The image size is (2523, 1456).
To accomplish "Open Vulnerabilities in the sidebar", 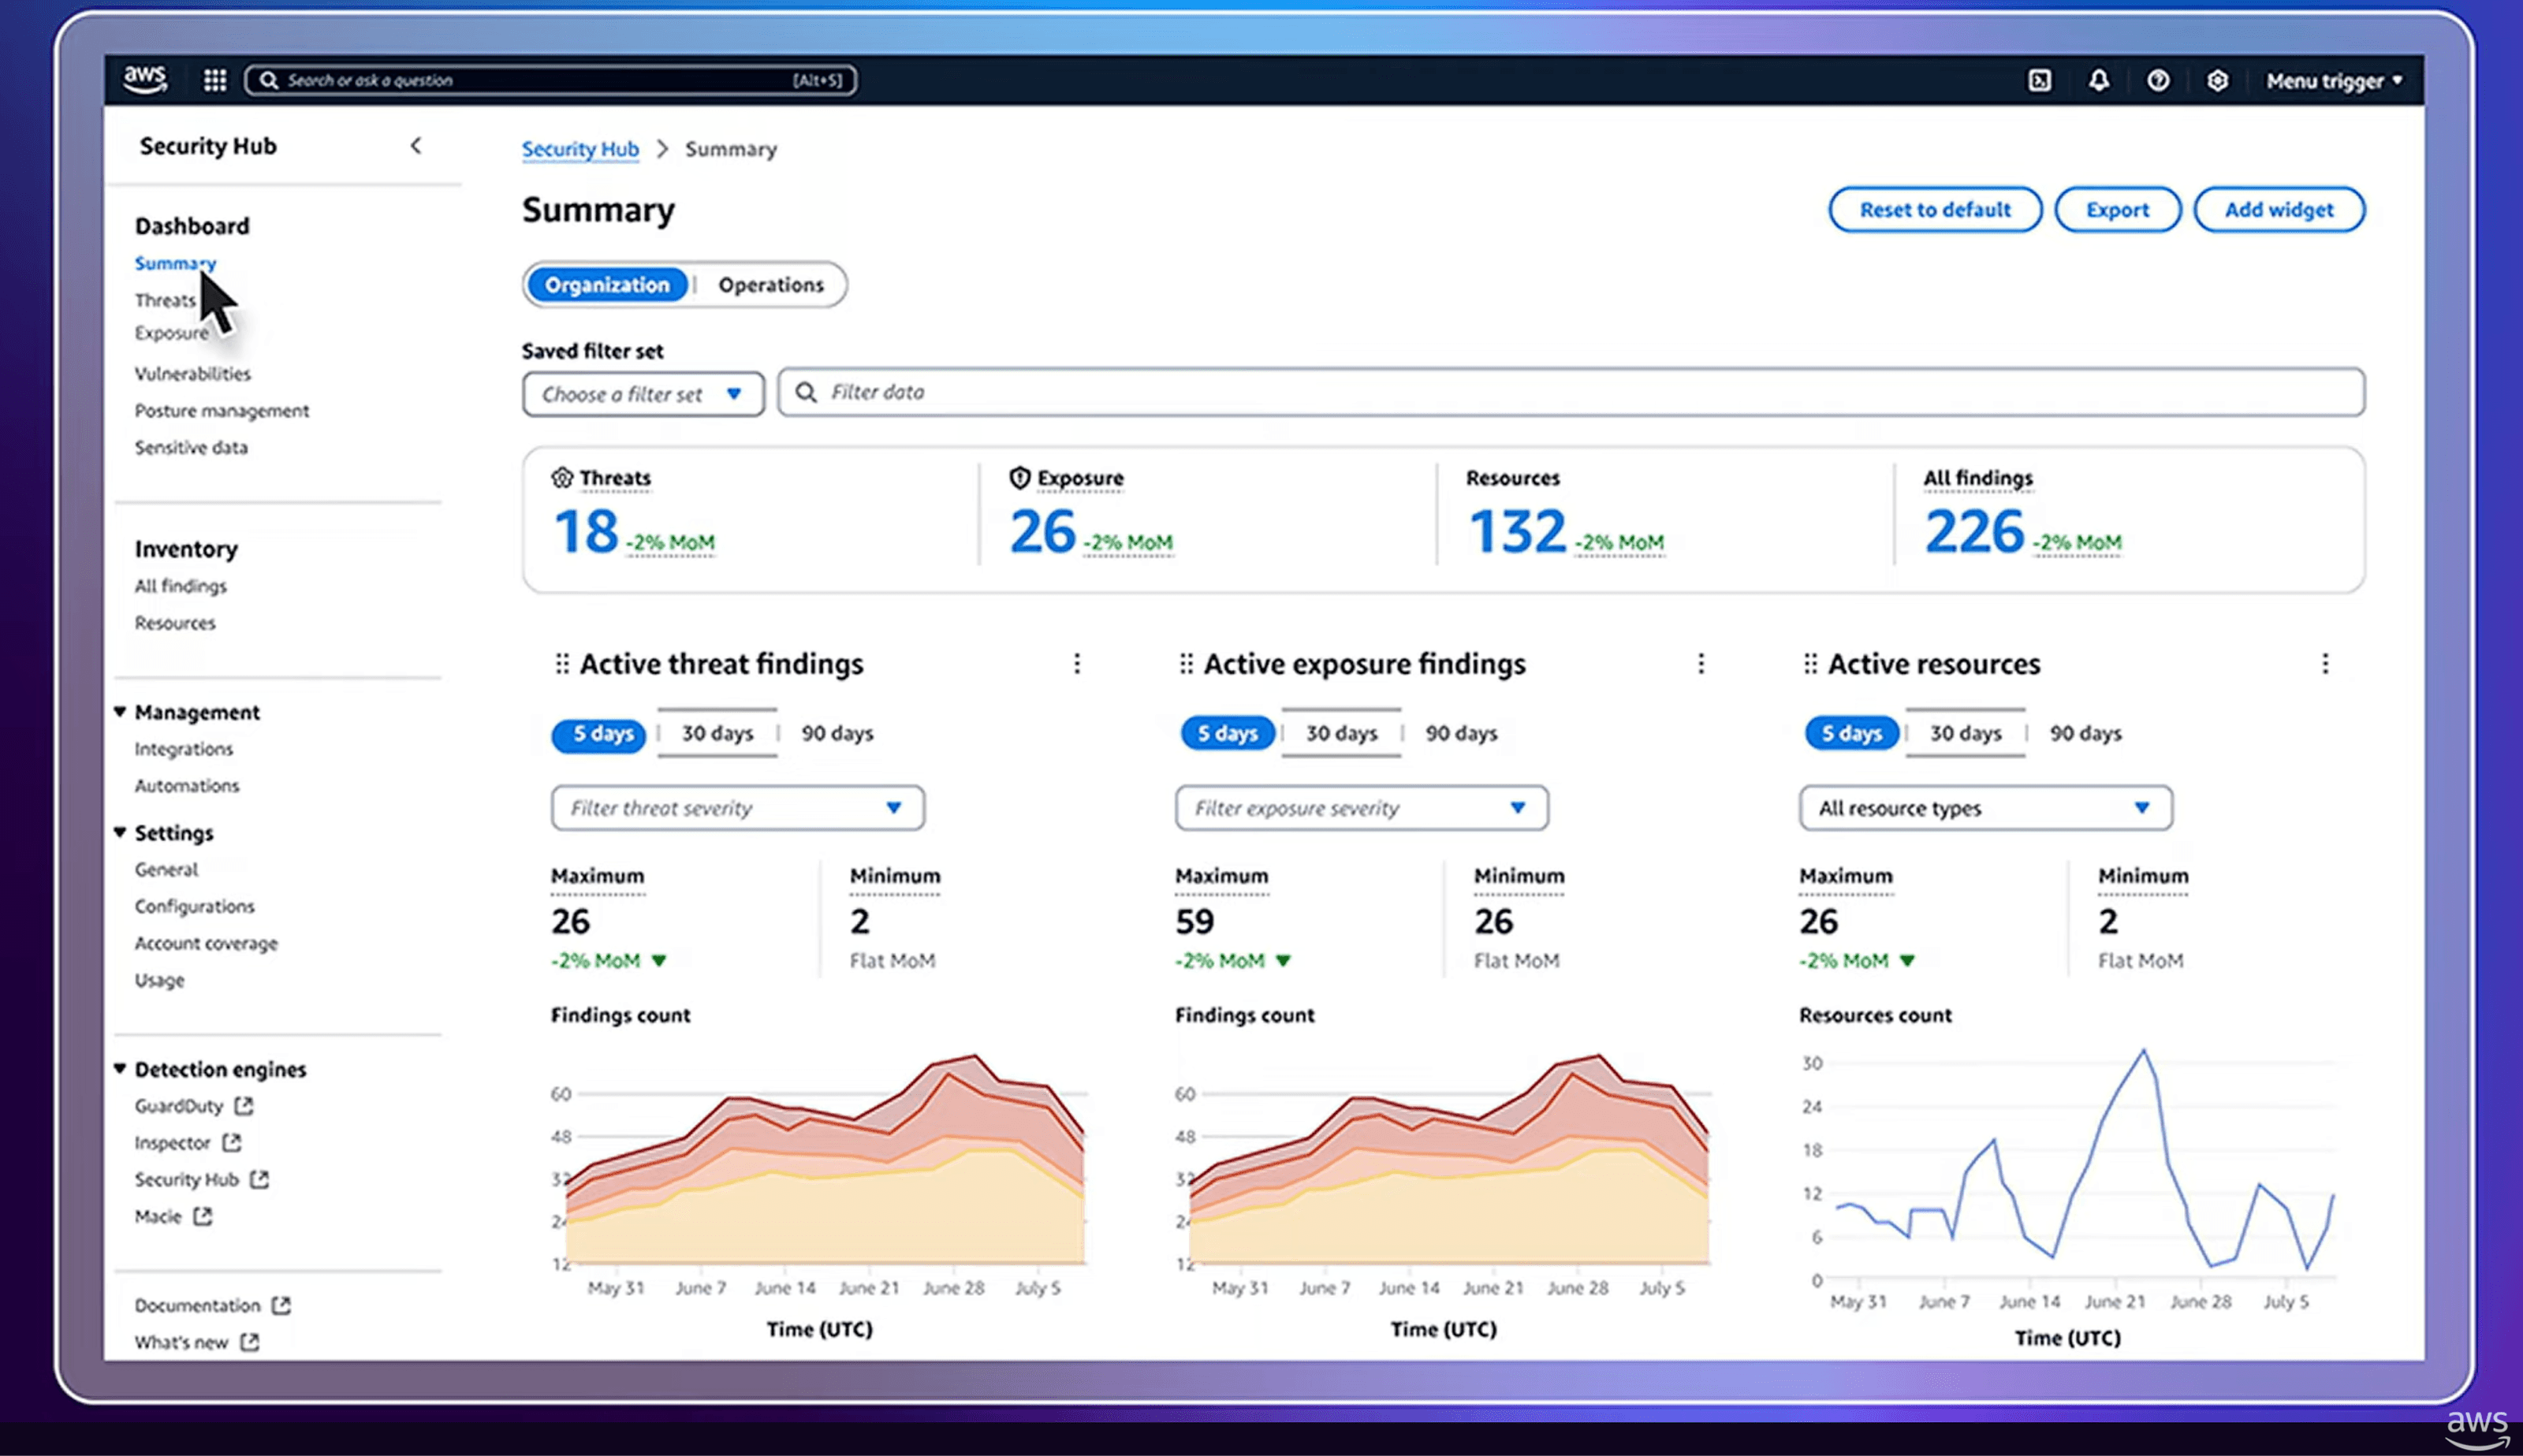I will 193,373.
